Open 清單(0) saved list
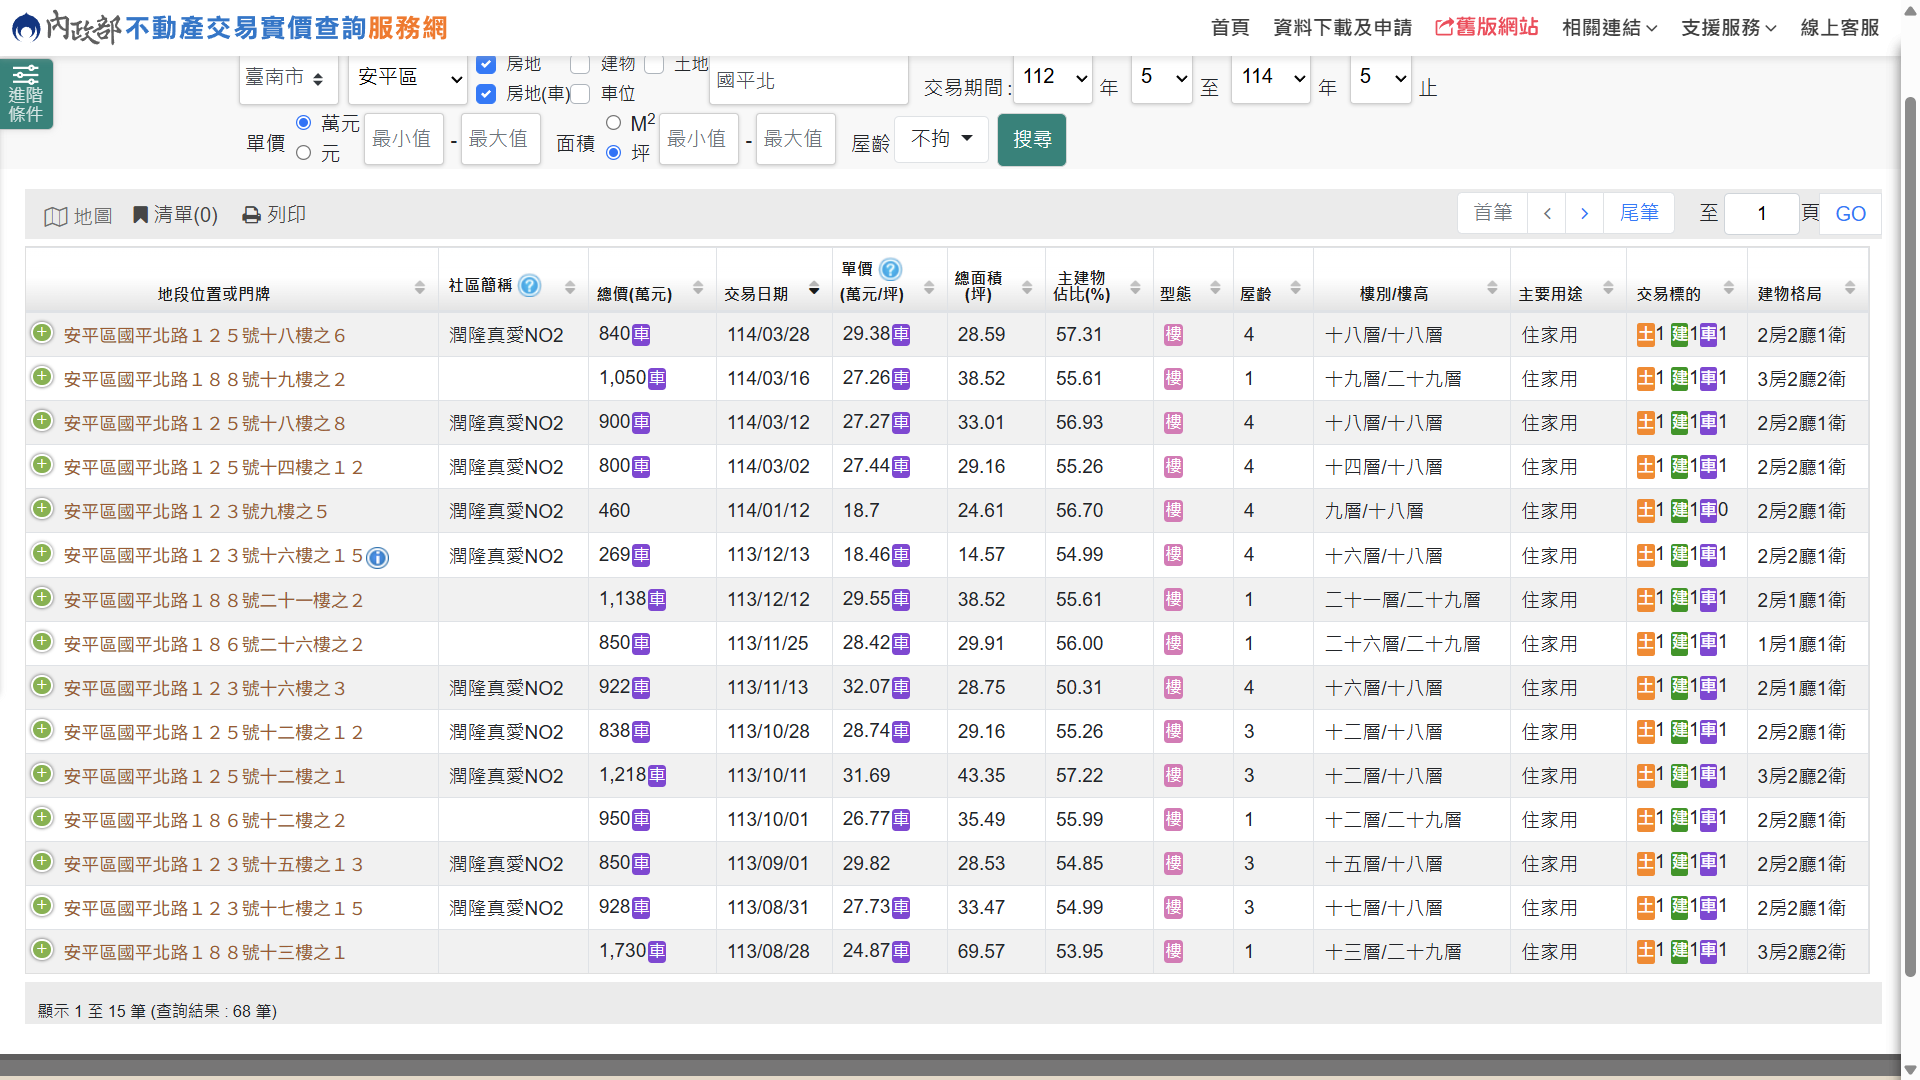Viewport: 1920px width, 1080px height. (x=175, y=215)
